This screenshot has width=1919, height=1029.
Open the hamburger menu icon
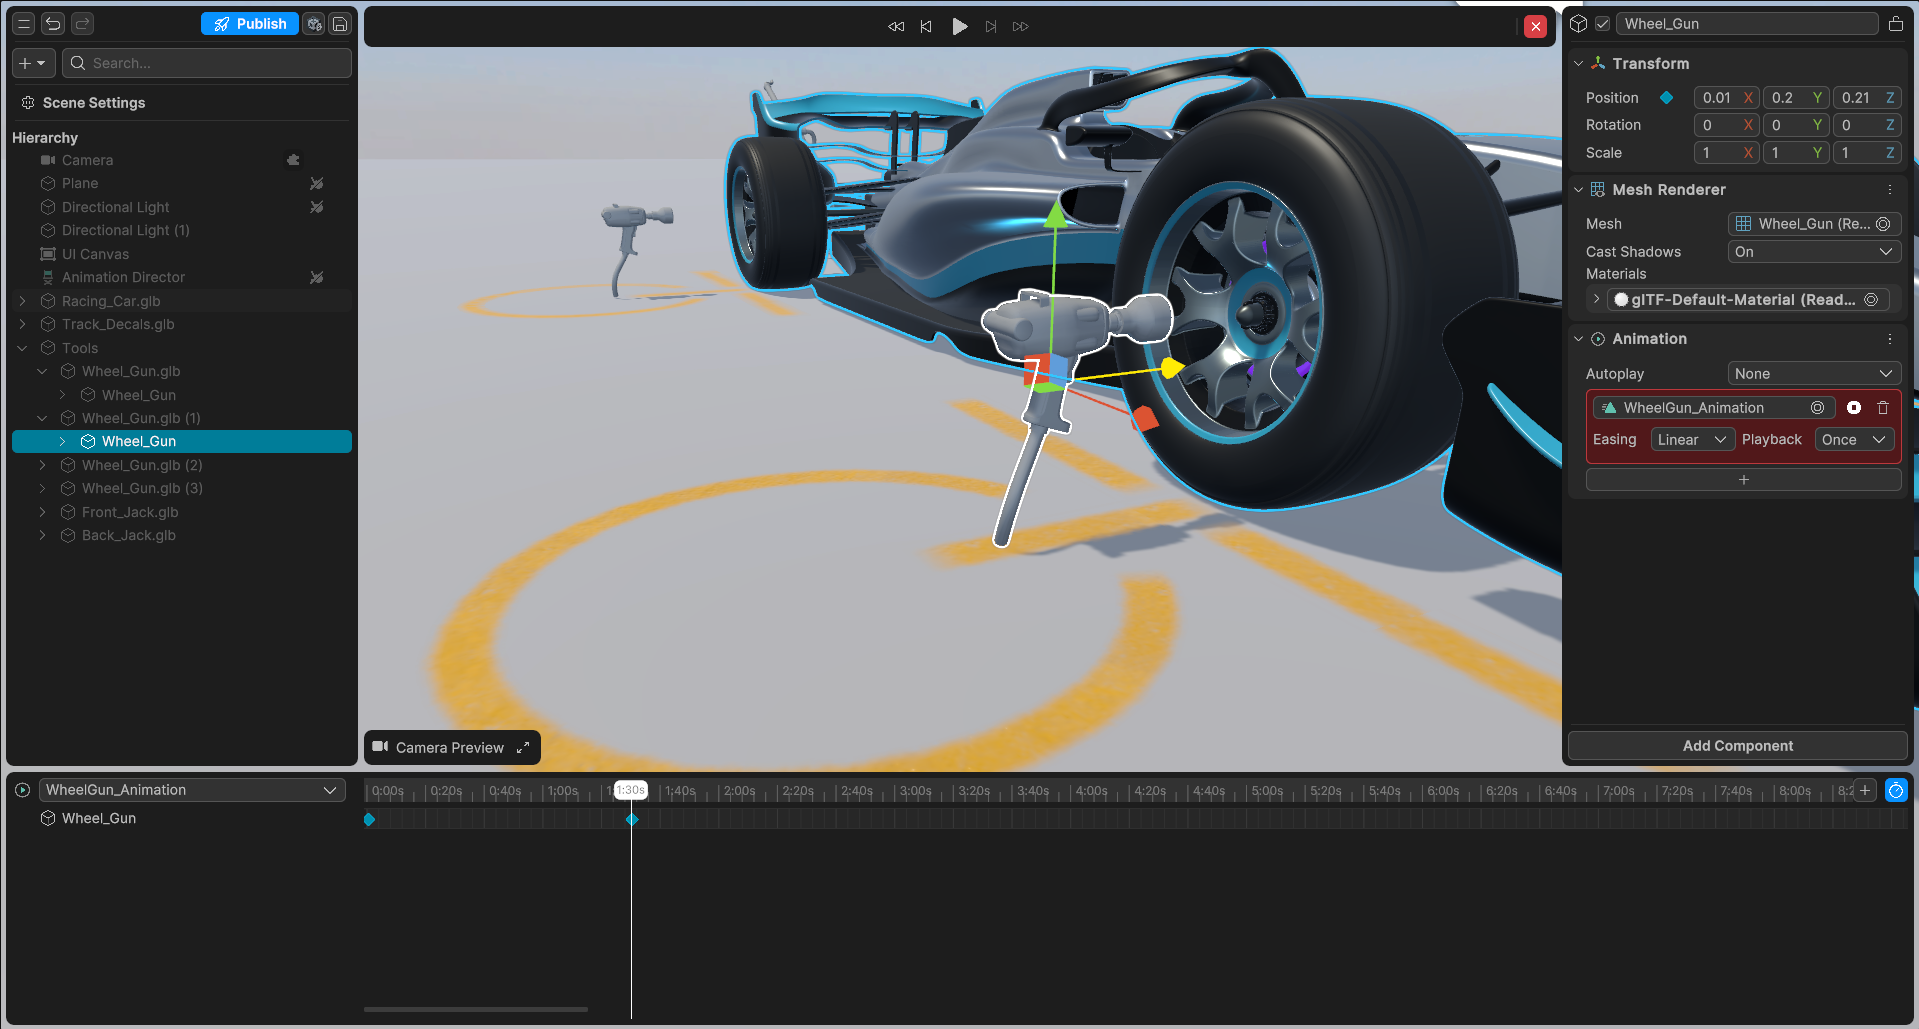(24, 24)
